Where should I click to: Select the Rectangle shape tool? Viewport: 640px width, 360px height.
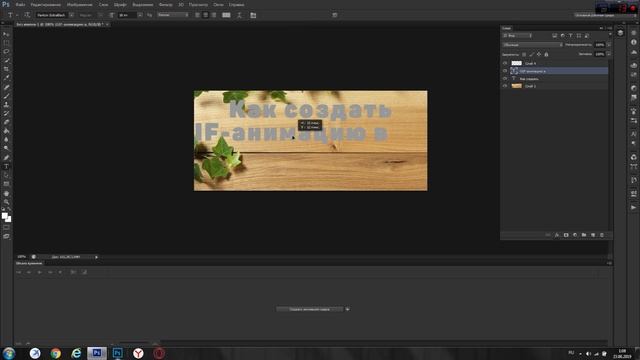pyautogui.click(x=6, y=184)
